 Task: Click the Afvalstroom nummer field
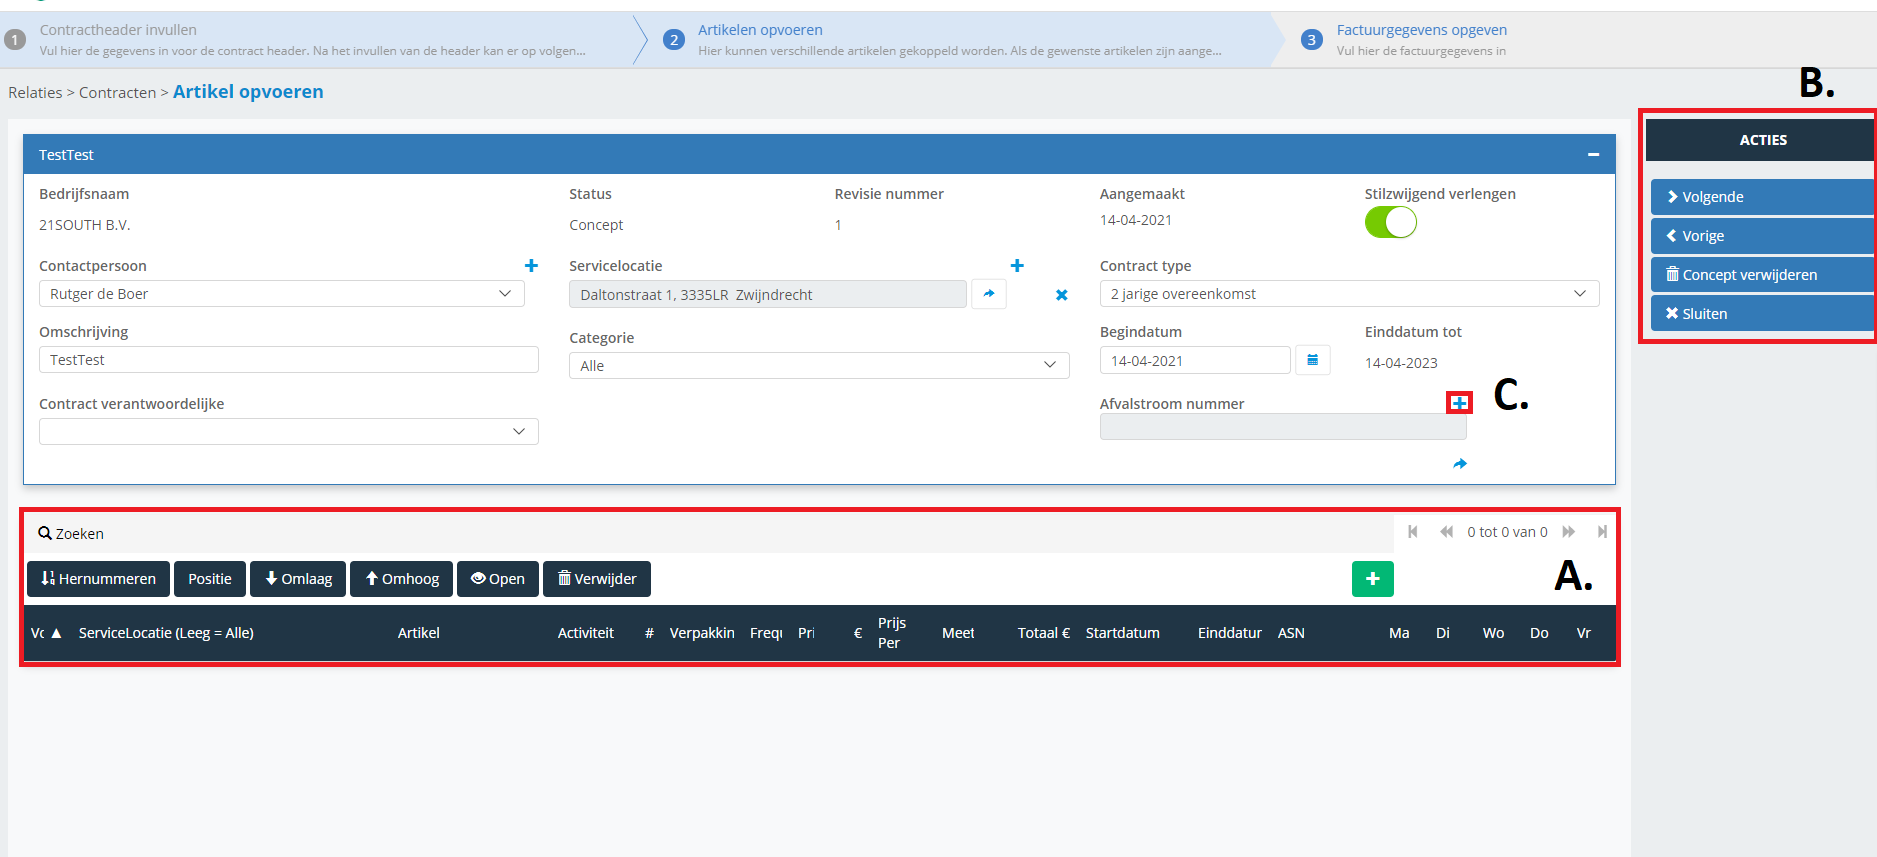tap(1283, 427)
